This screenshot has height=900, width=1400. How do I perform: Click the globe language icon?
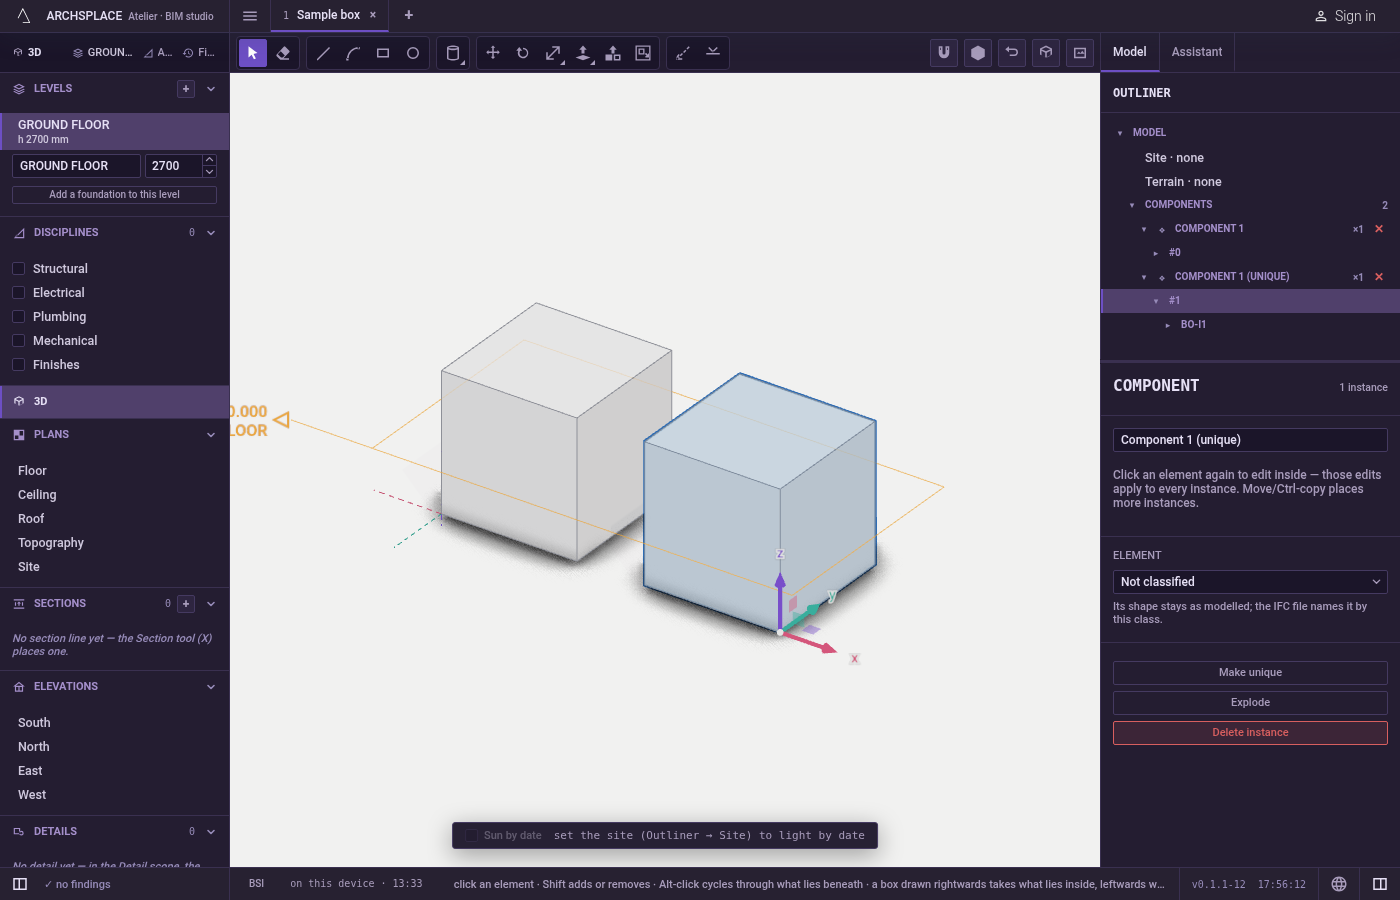tap(1339, 884)
